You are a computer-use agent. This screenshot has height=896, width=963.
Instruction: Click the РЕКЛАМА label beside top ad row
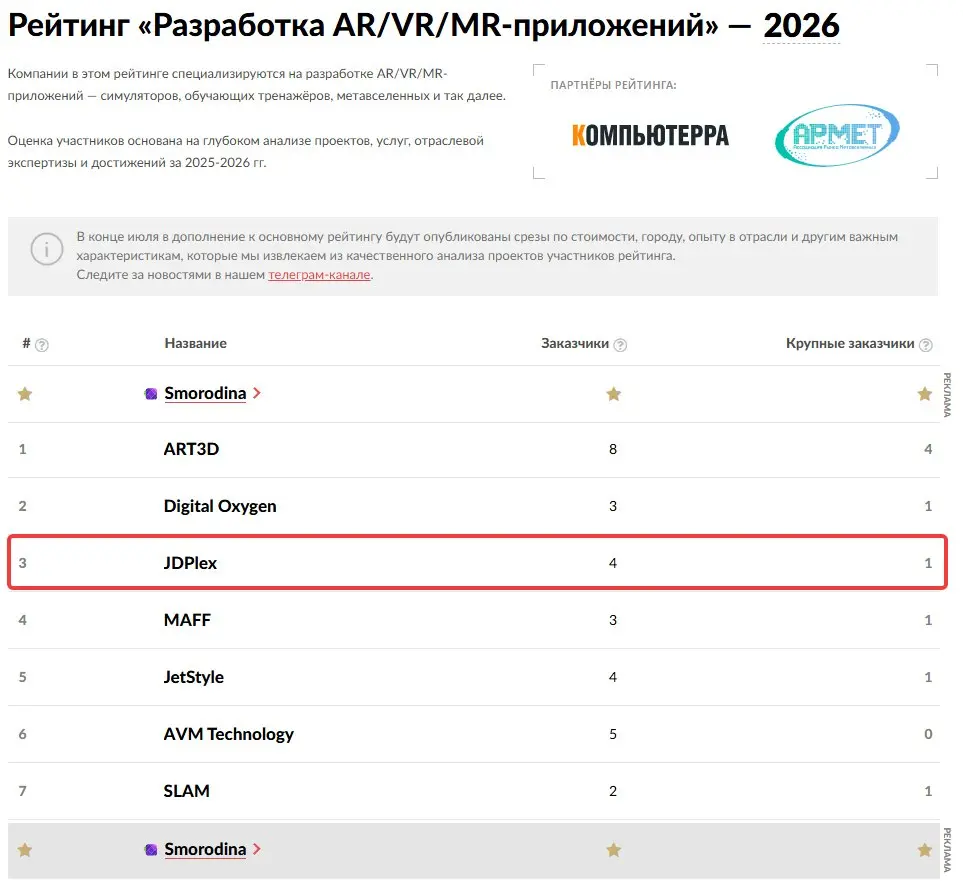(948, 394)
